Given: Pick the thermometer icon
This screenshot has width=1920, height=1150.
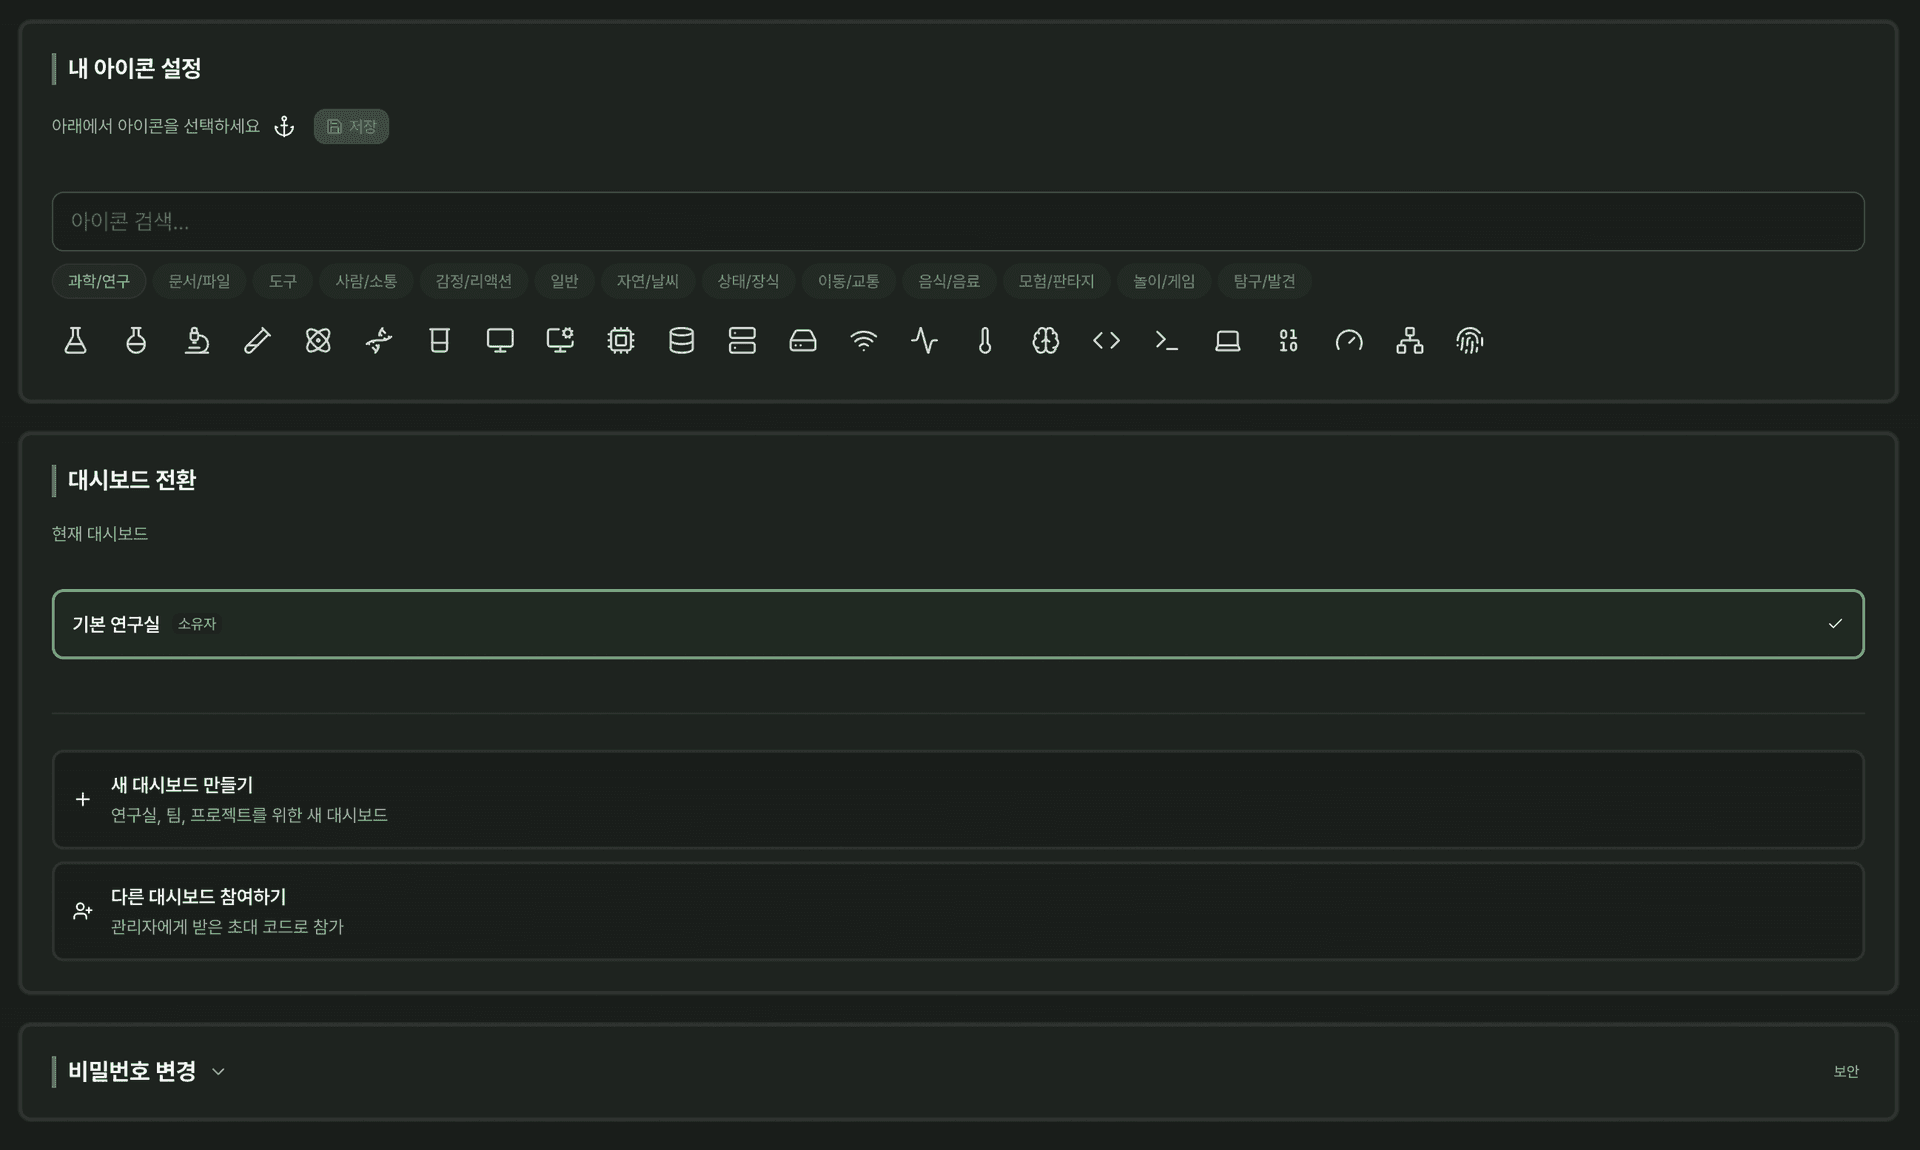Looking at the screenshot, I should (985, 341).
